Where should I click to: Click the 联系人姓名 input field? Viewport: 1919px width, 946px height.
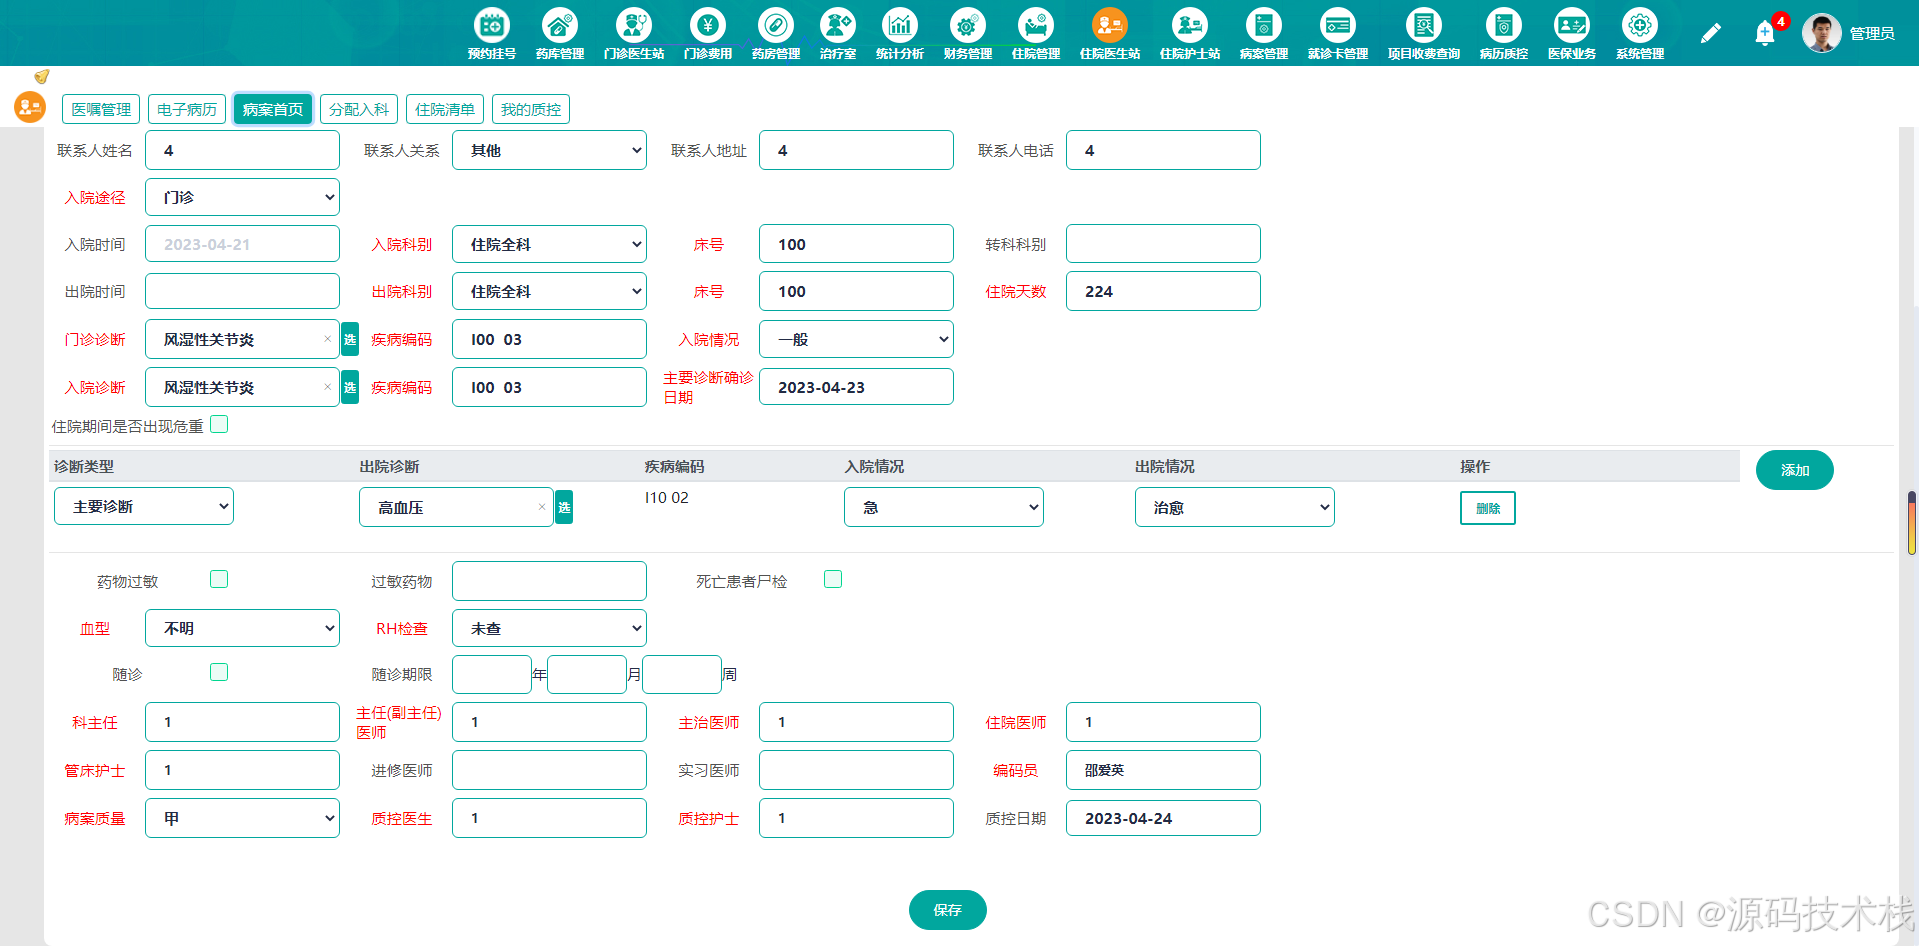[242, 150]
